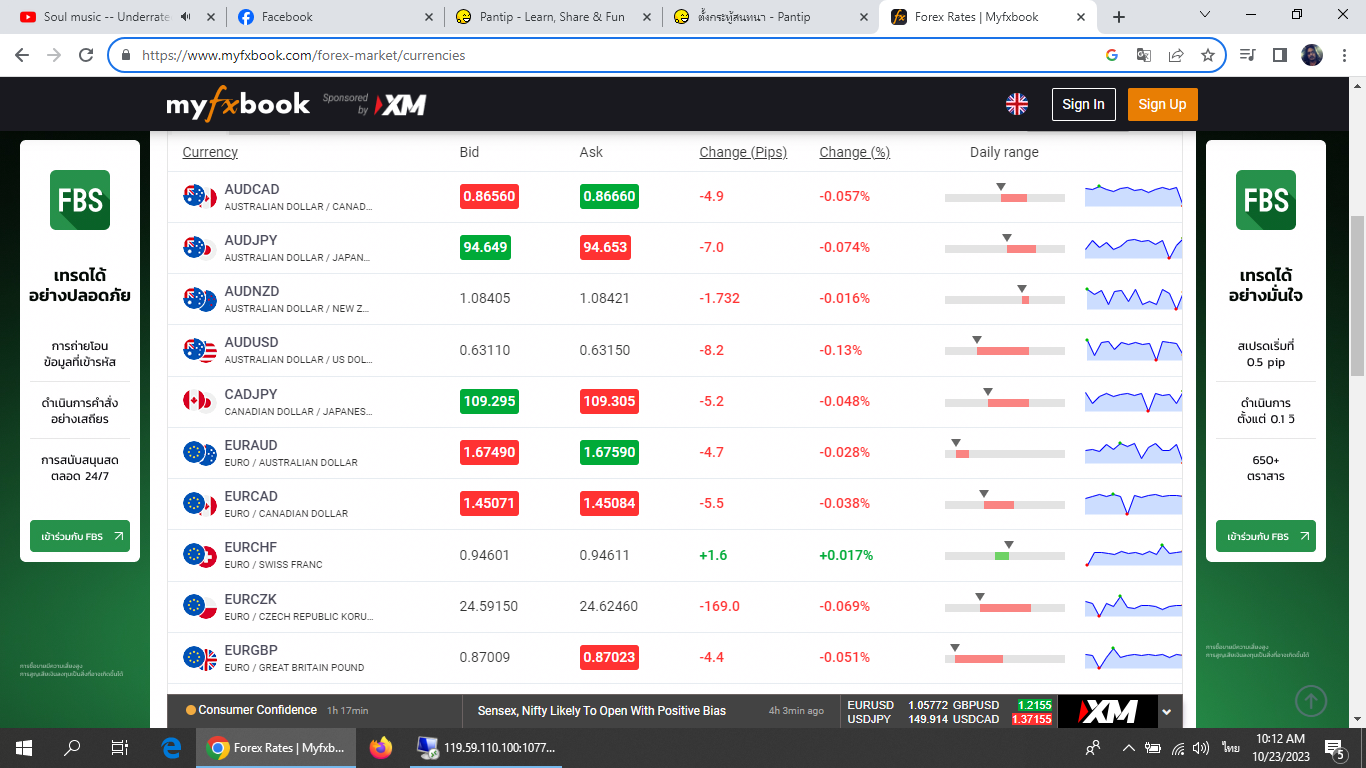Sort by Change (Pips) column header
1366x768 pixels.
[743, 152]
